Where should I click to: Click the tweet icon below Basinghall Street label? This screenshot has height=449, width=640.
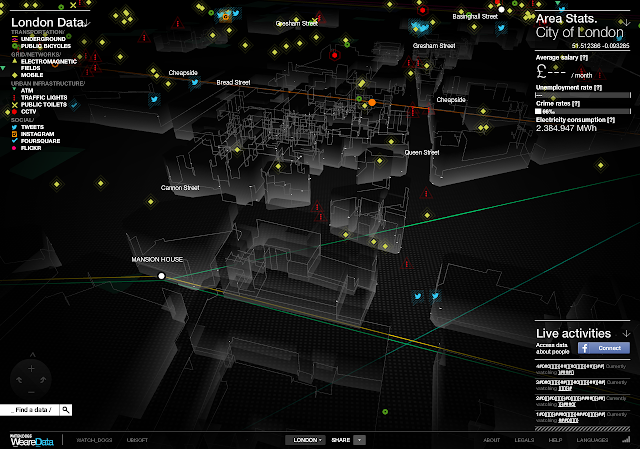(501, 28)
